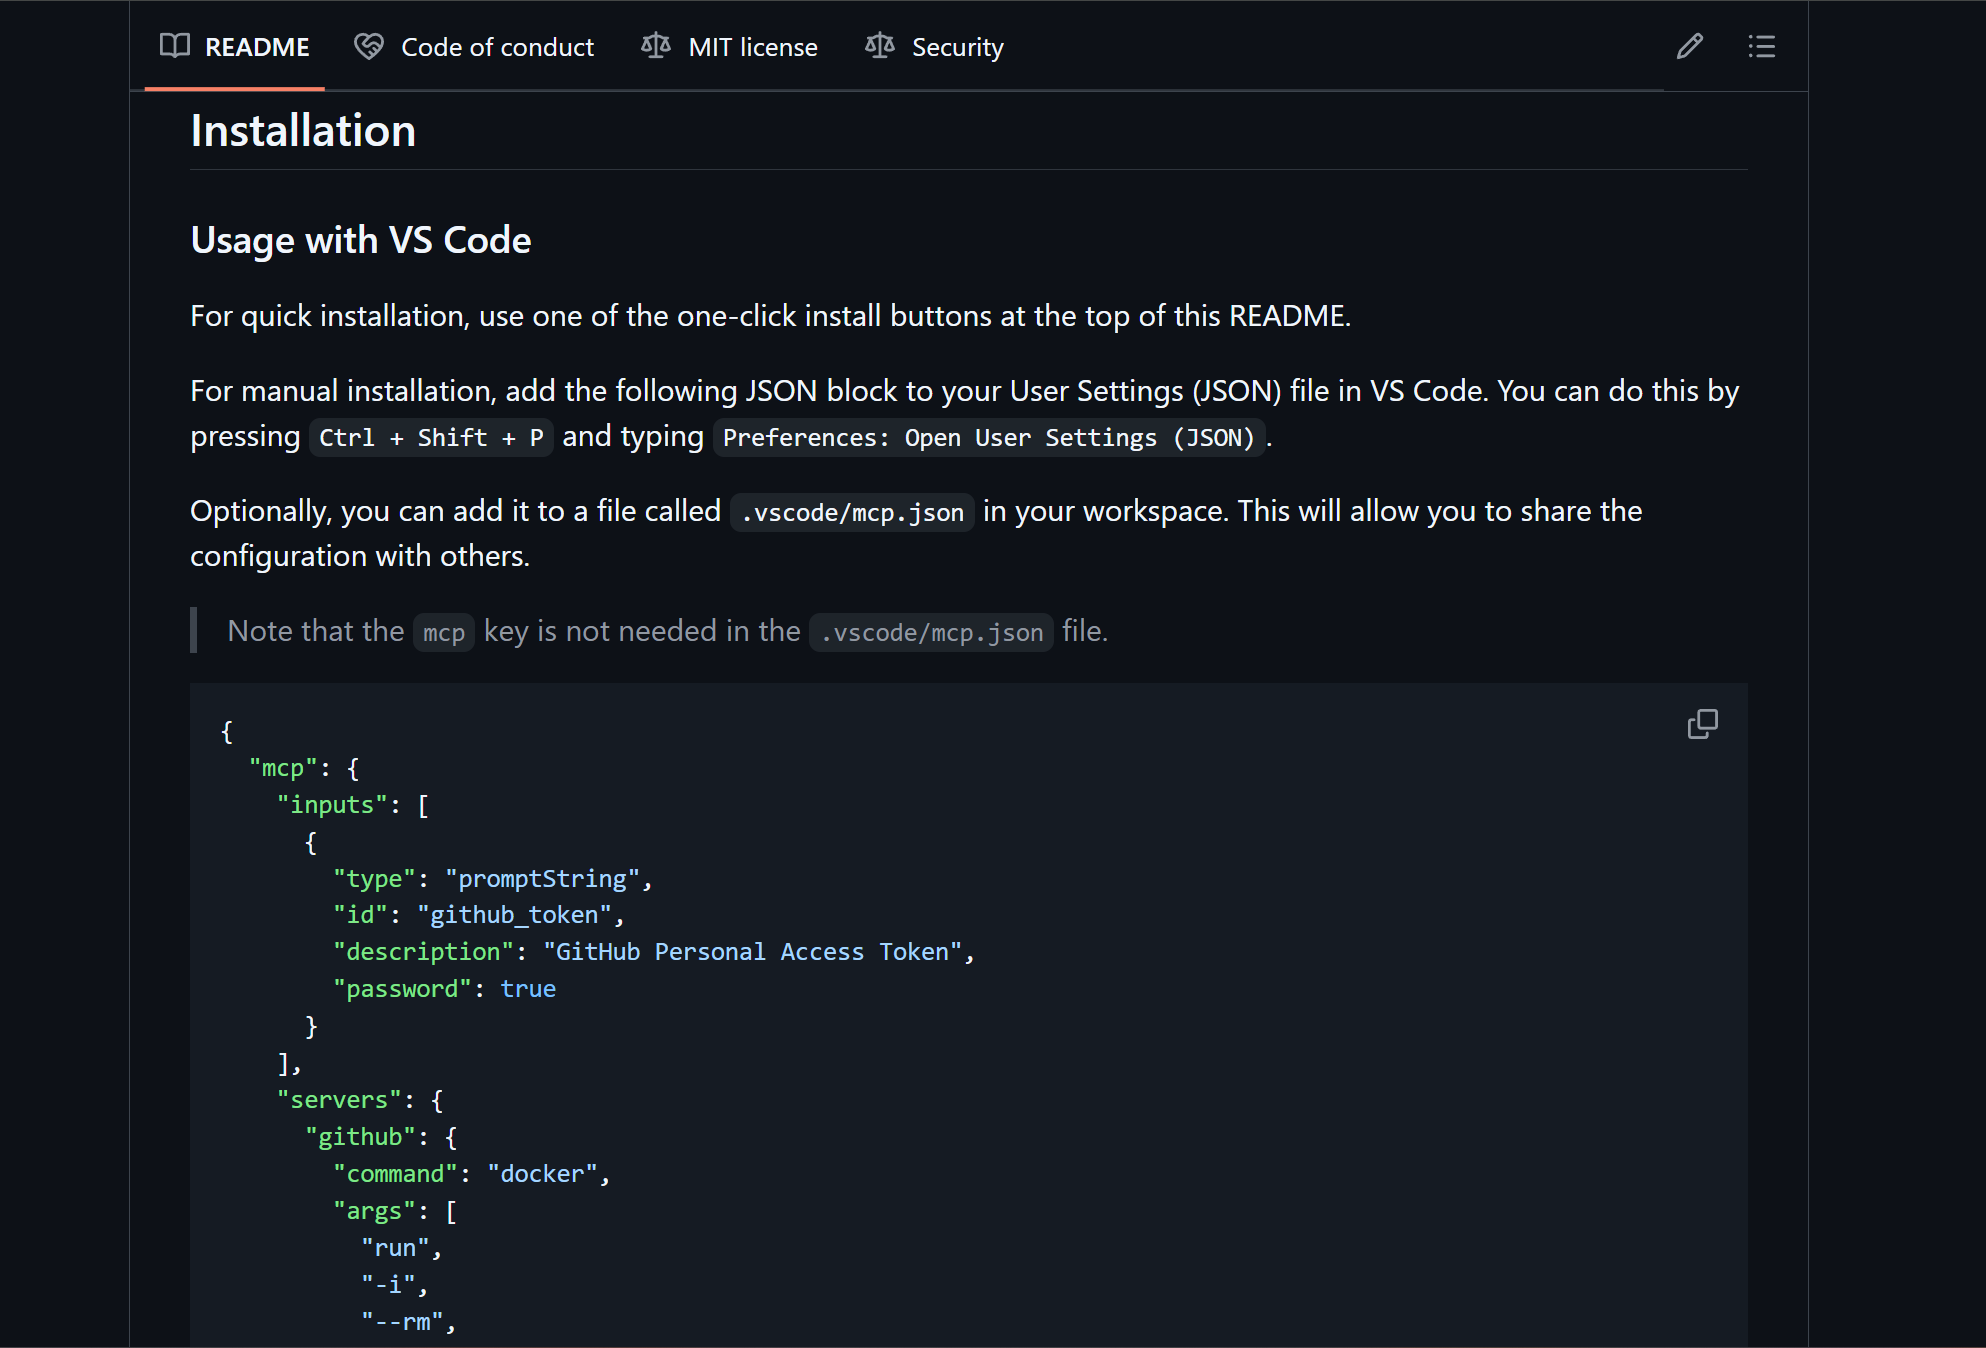This screenshot has width=1986, height=1348.
Task: Click the Usage with VS Code heading
Action: [360, 240]
